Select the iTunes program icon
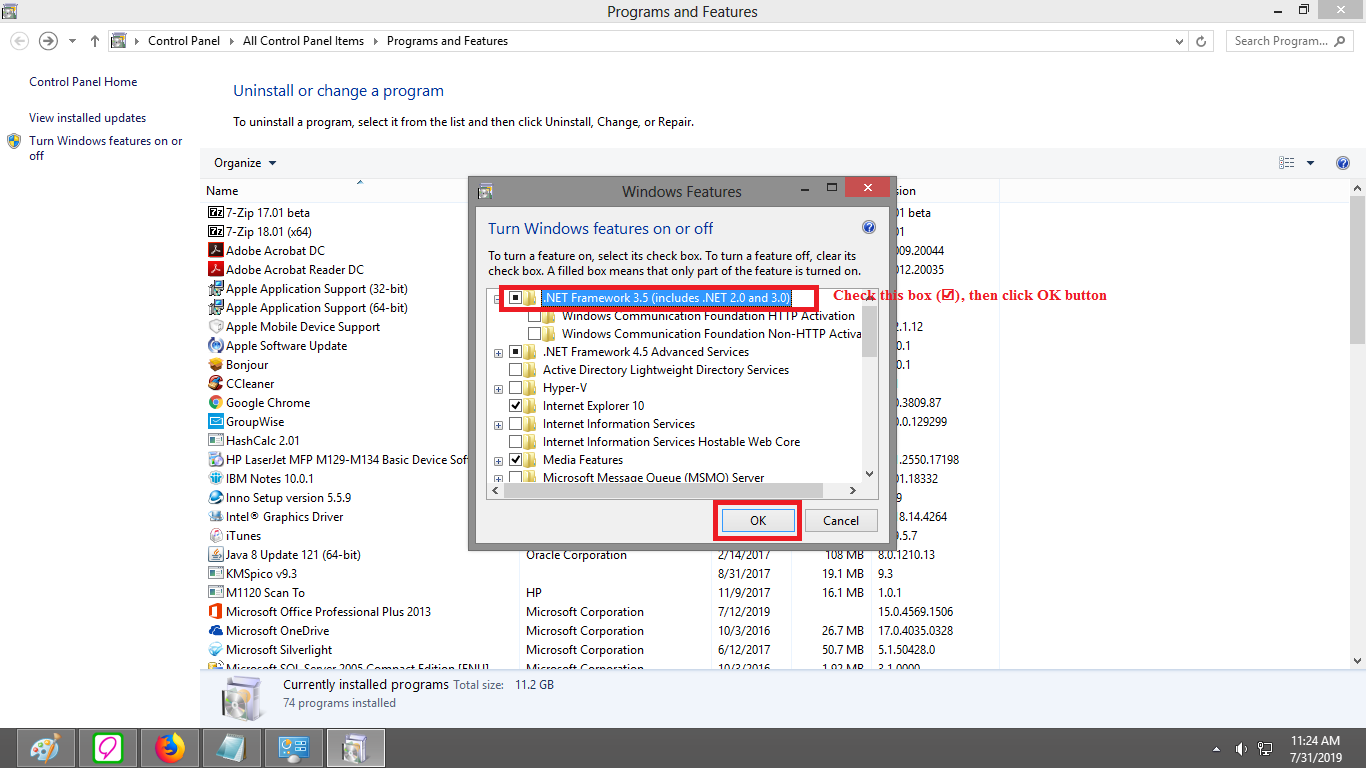This screenshot has height=768, width=1366. [215, 536]
